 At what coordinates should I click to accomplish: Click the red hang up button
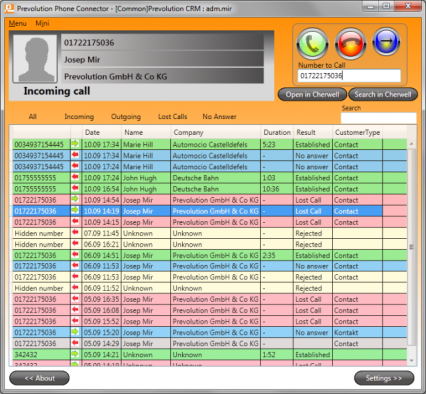point(350,44)
